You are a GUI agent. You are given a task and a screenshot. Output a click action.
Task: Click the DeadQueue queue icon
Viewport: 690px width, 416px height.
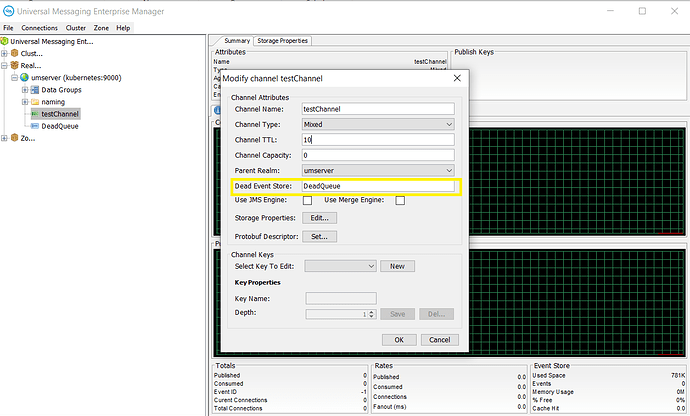[x=35, y=126]
